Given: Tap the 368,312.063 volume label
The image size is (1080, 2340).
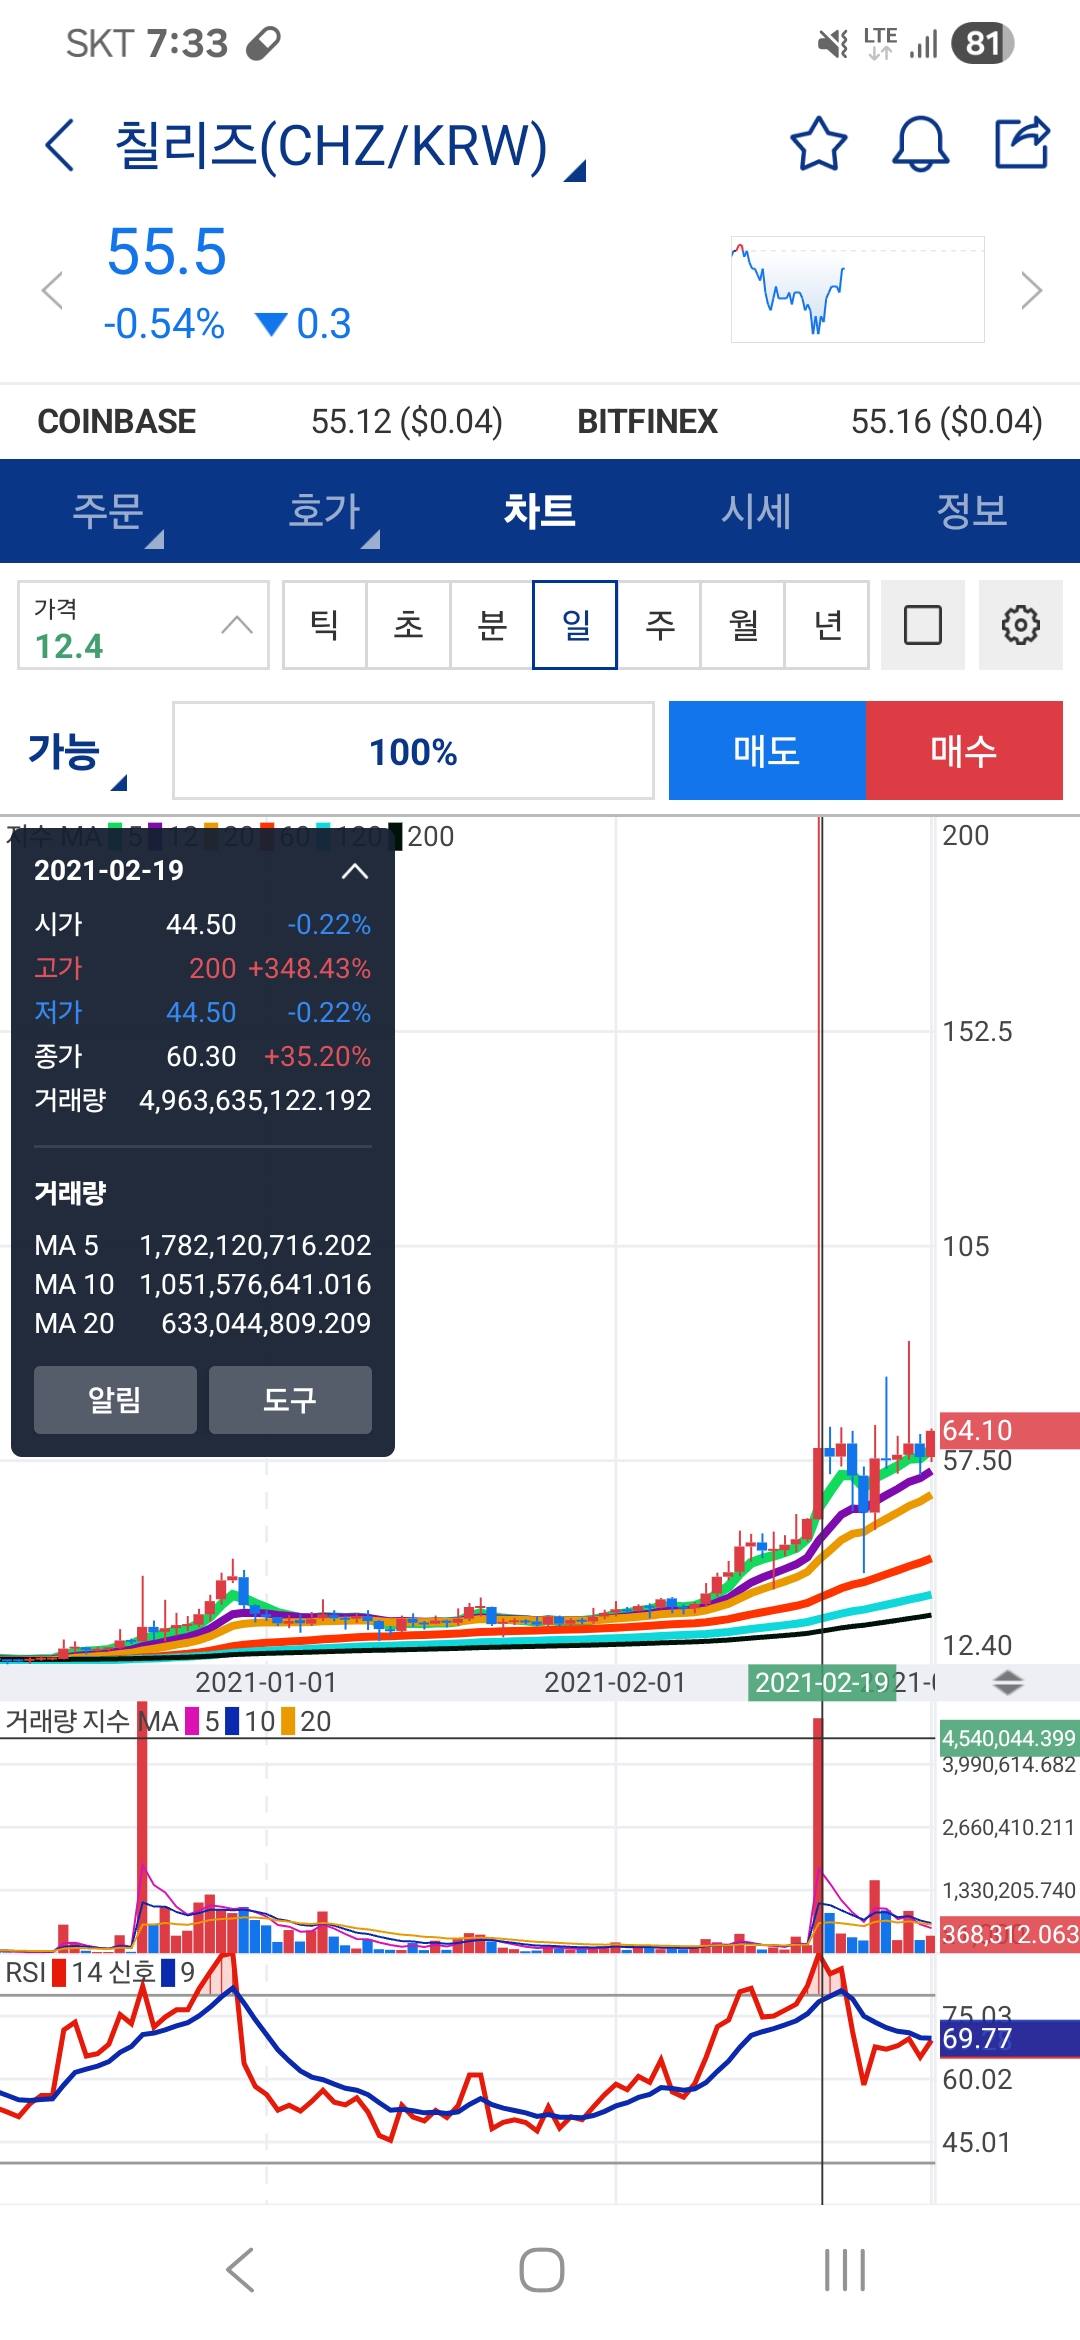Looking at the screenshot, I should pos(1009,1934).
